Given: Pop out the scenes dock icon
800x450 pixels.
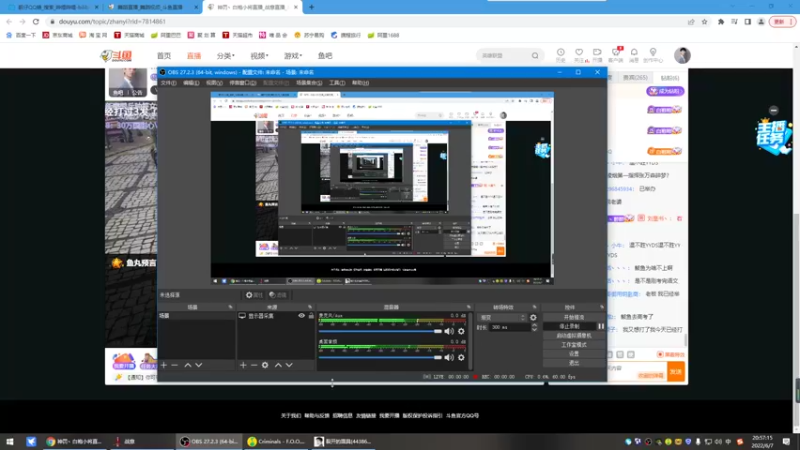Looking at the screenshot, I should pyautogui.click(x=230, y=307).
